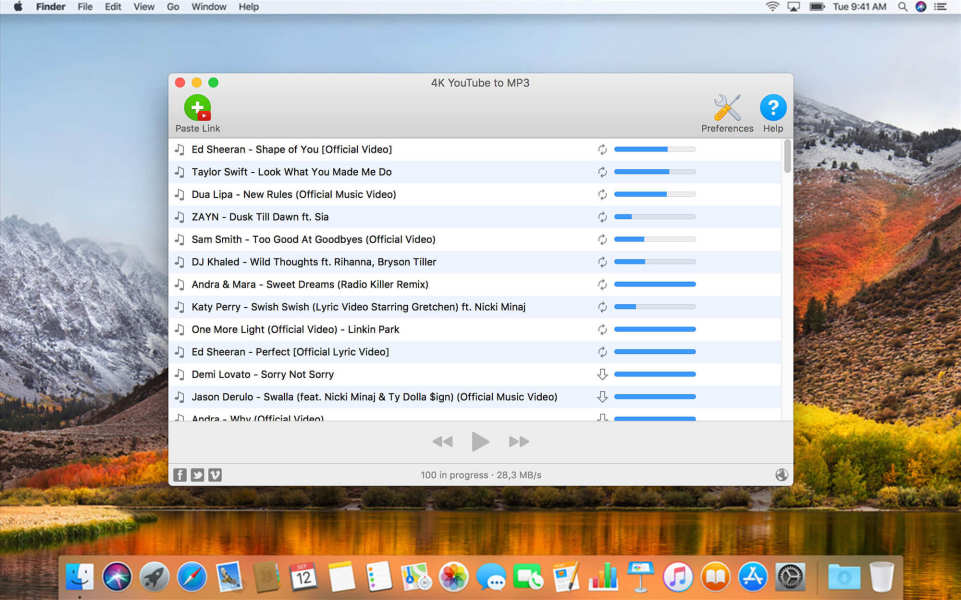Click the fast-forward next track button
961x600 pixels.
click(x=518, y=441)
